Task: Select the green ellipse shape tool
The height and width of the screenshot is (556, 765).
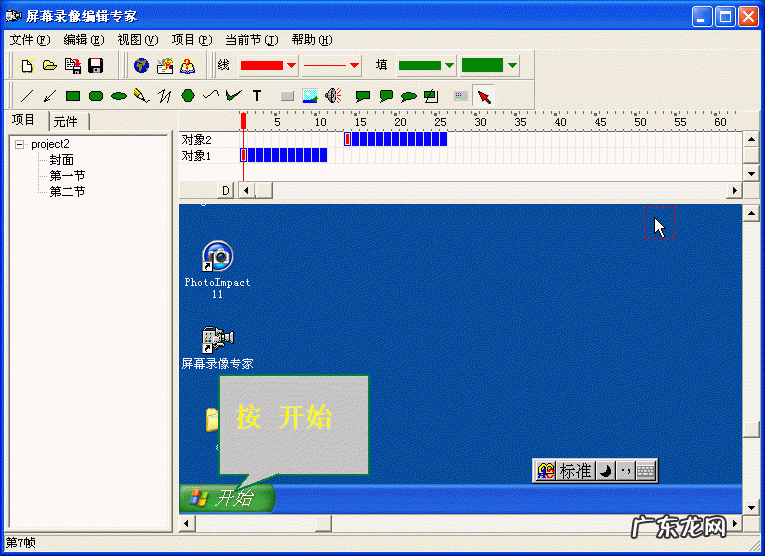Action: [x=119, y=96]
